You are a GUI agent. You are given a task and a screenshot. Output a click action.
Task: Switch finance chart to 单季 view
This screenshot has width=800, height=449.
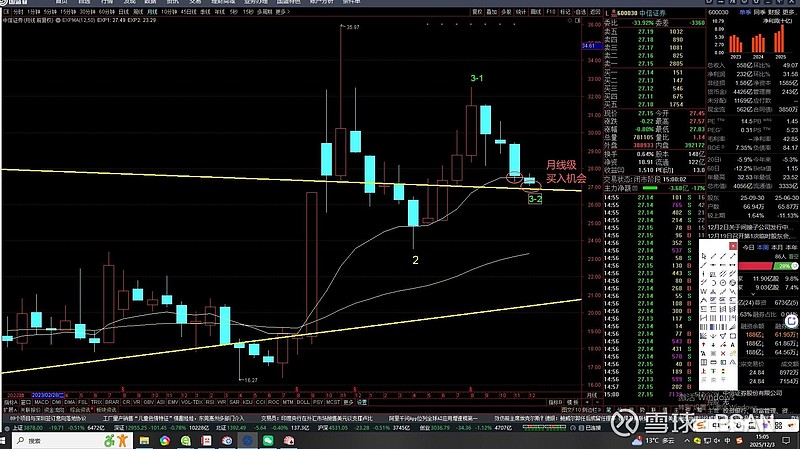tap(745, 12)
